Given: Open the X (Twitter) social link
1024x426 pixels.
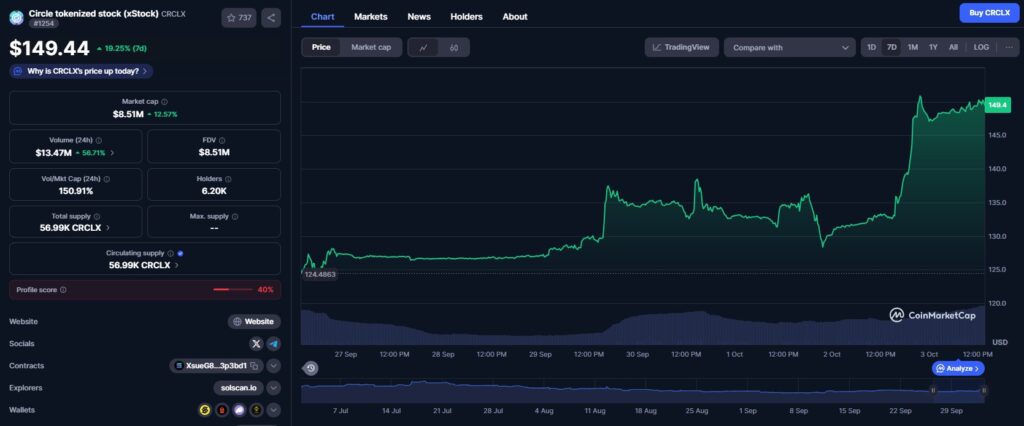Looking at the screenshot, I should [256, 343].
